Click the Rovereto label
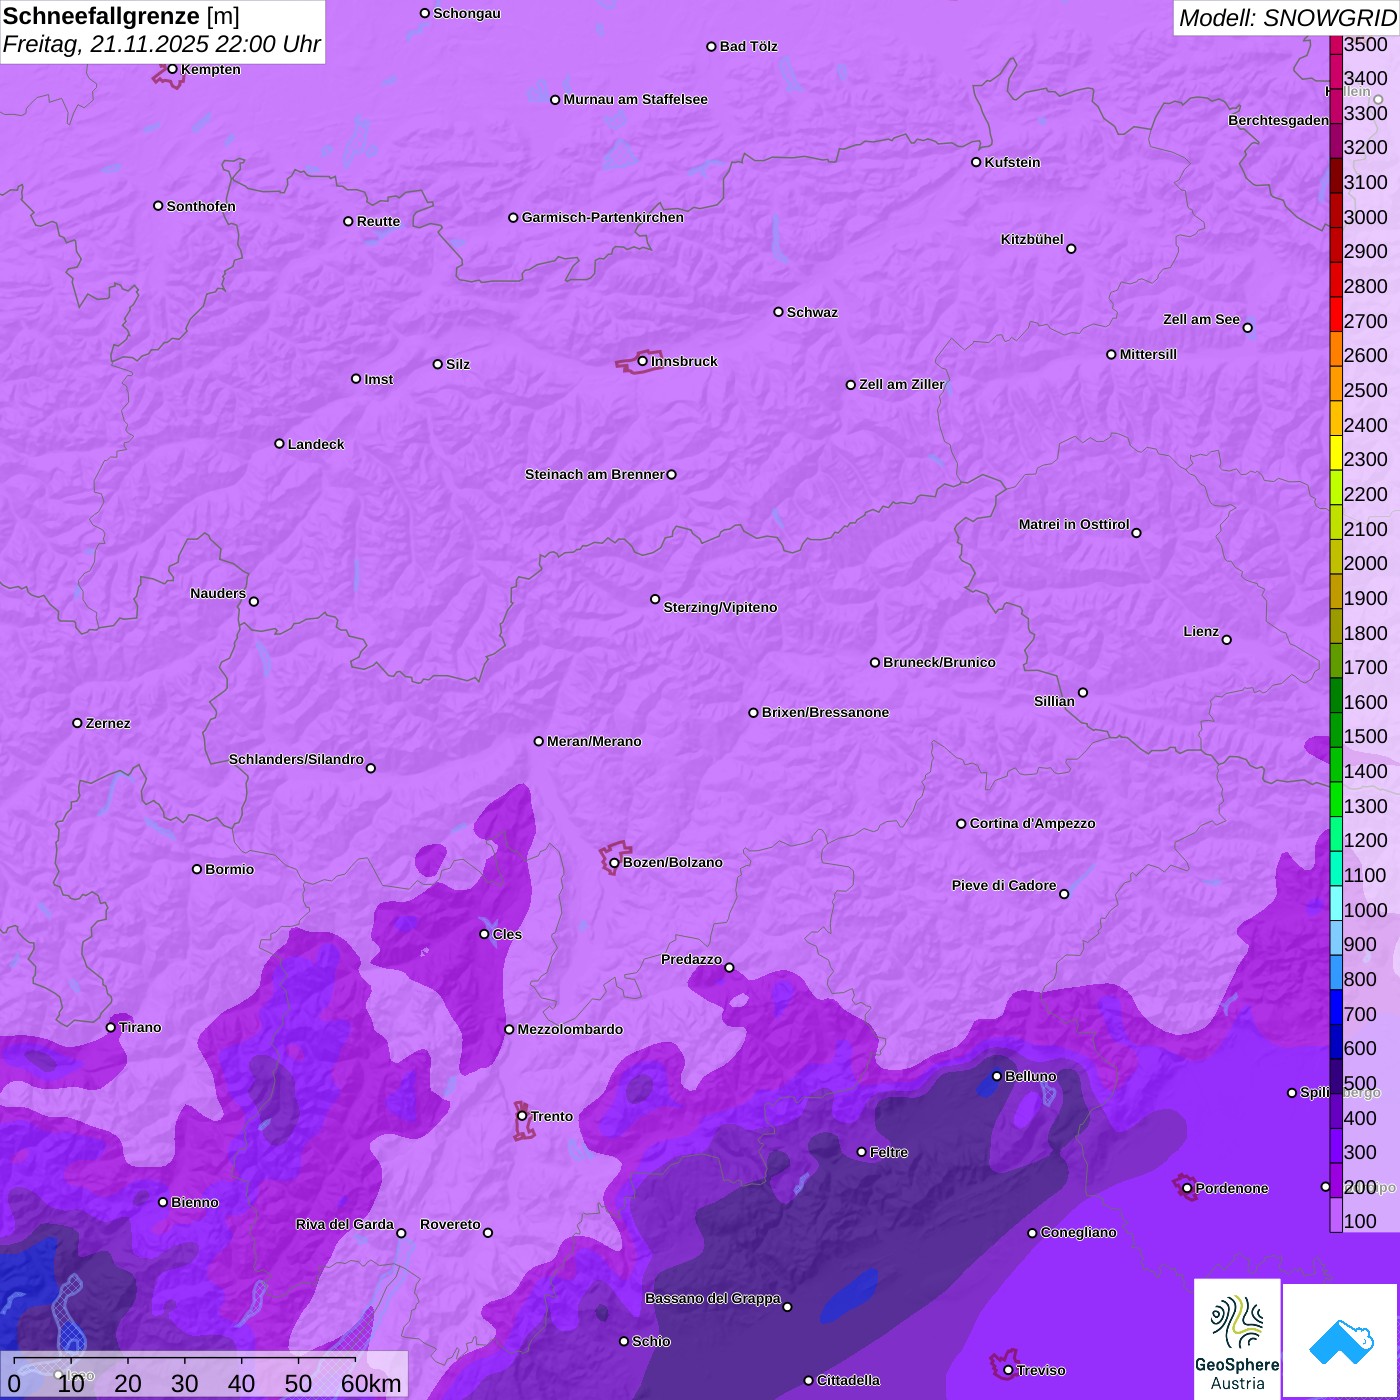Viewport: 1400px width, 1400px height. [450, 1224]
